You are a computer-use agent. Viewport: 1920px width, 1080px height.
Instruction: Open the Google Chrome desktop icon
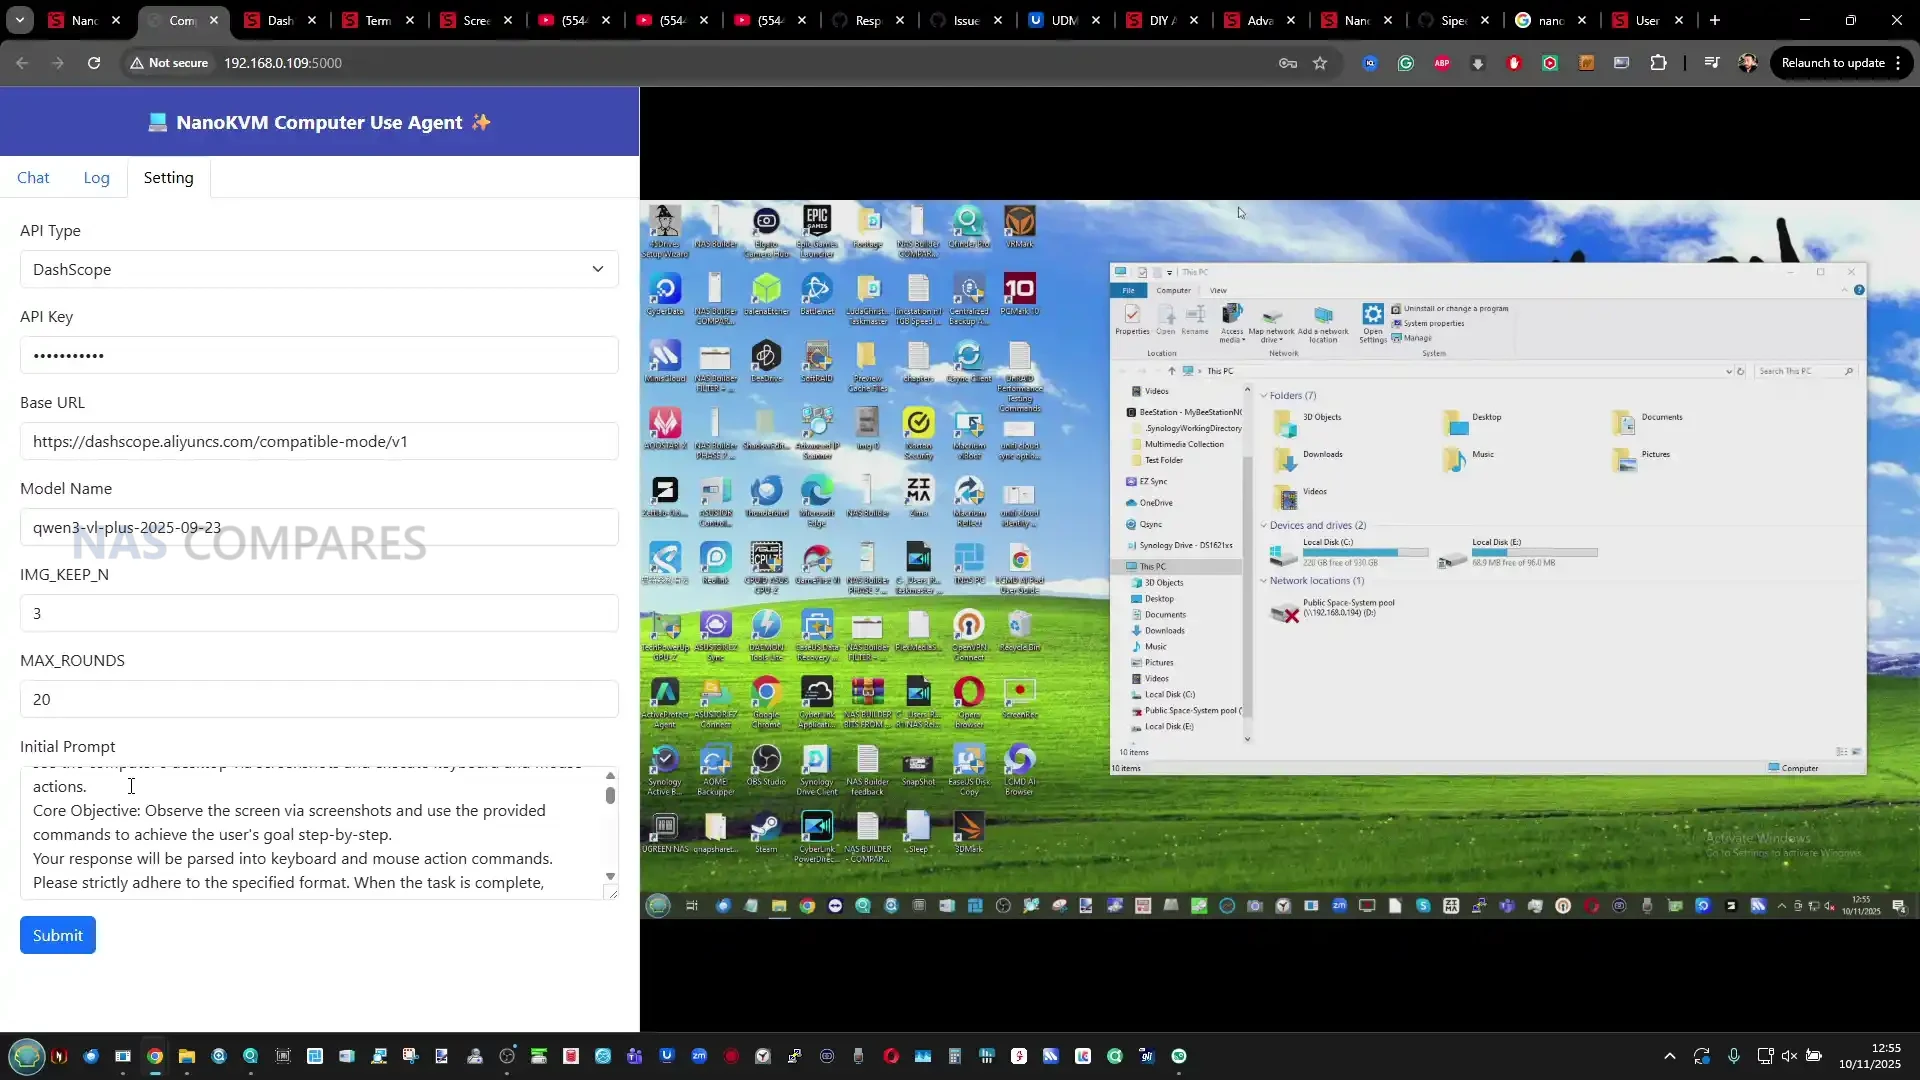pyautogui.click(x=766, y=696)
